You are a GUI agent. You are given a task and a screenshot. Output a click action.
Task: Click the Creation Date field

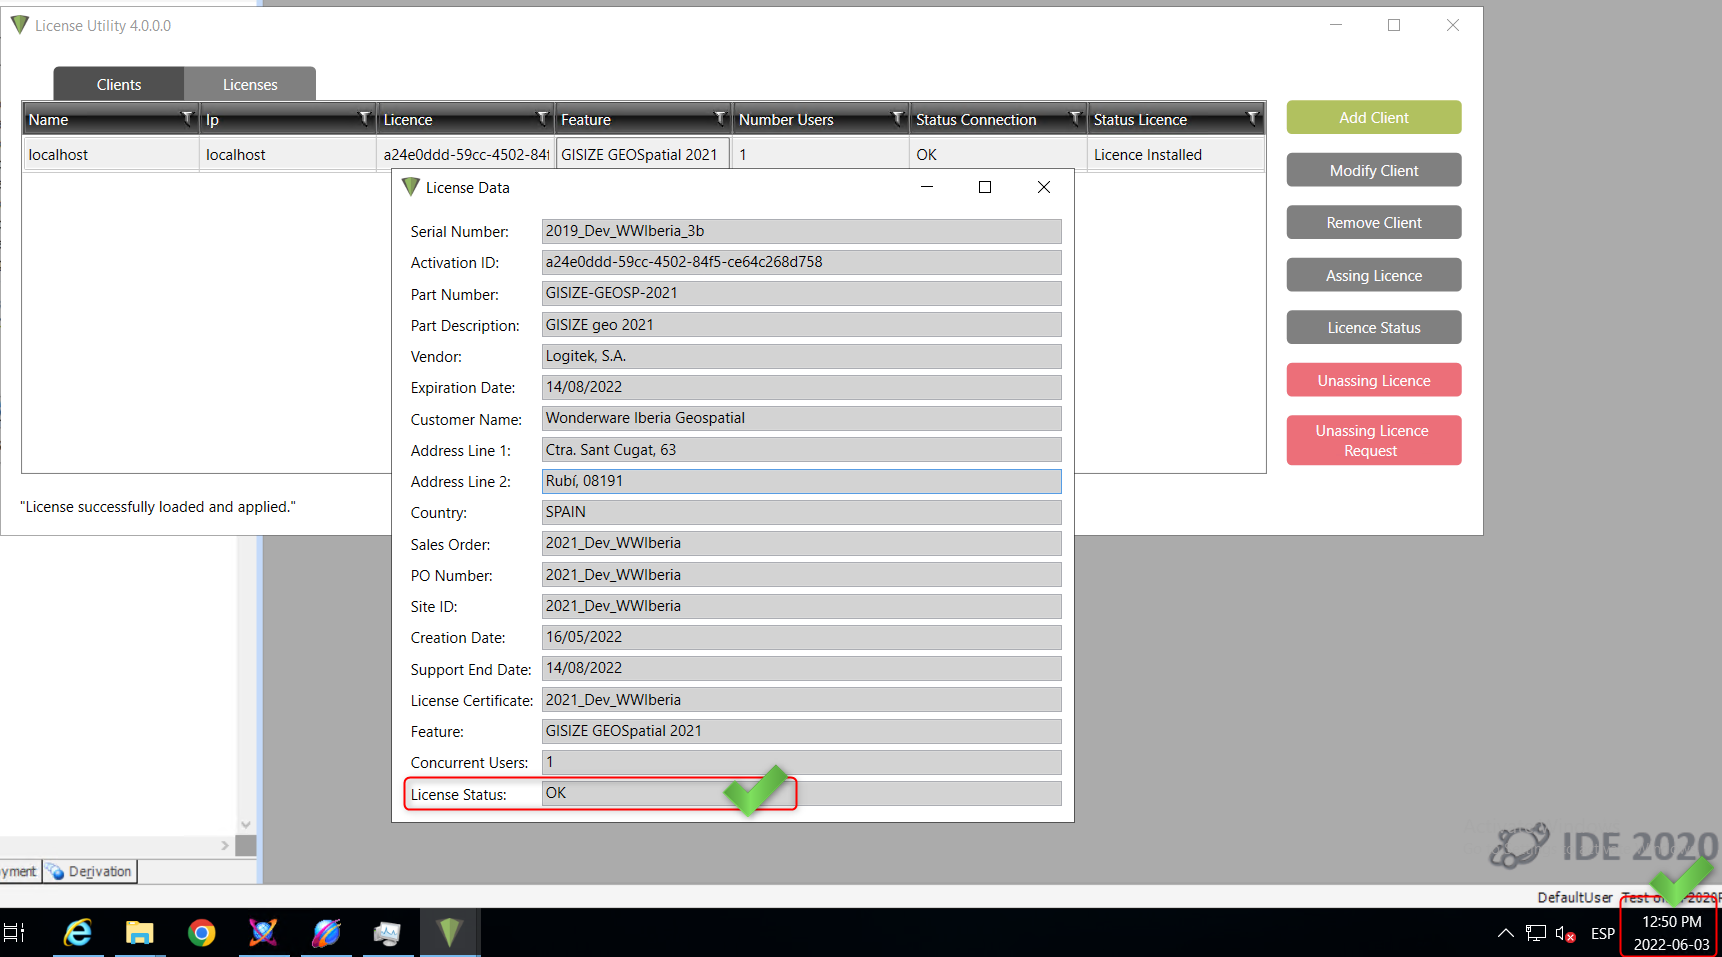(801, 637)
